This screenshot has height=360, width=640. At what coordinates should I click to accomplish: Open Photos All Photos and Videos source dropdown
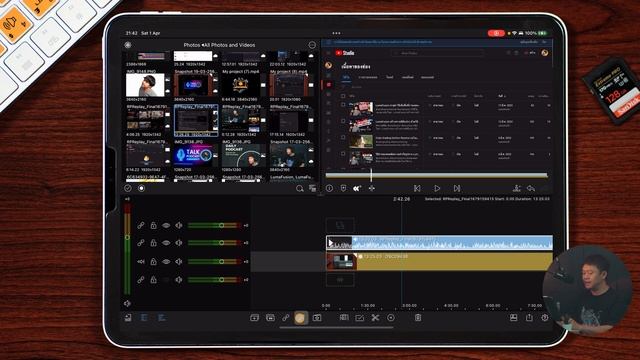click(219, 45)
